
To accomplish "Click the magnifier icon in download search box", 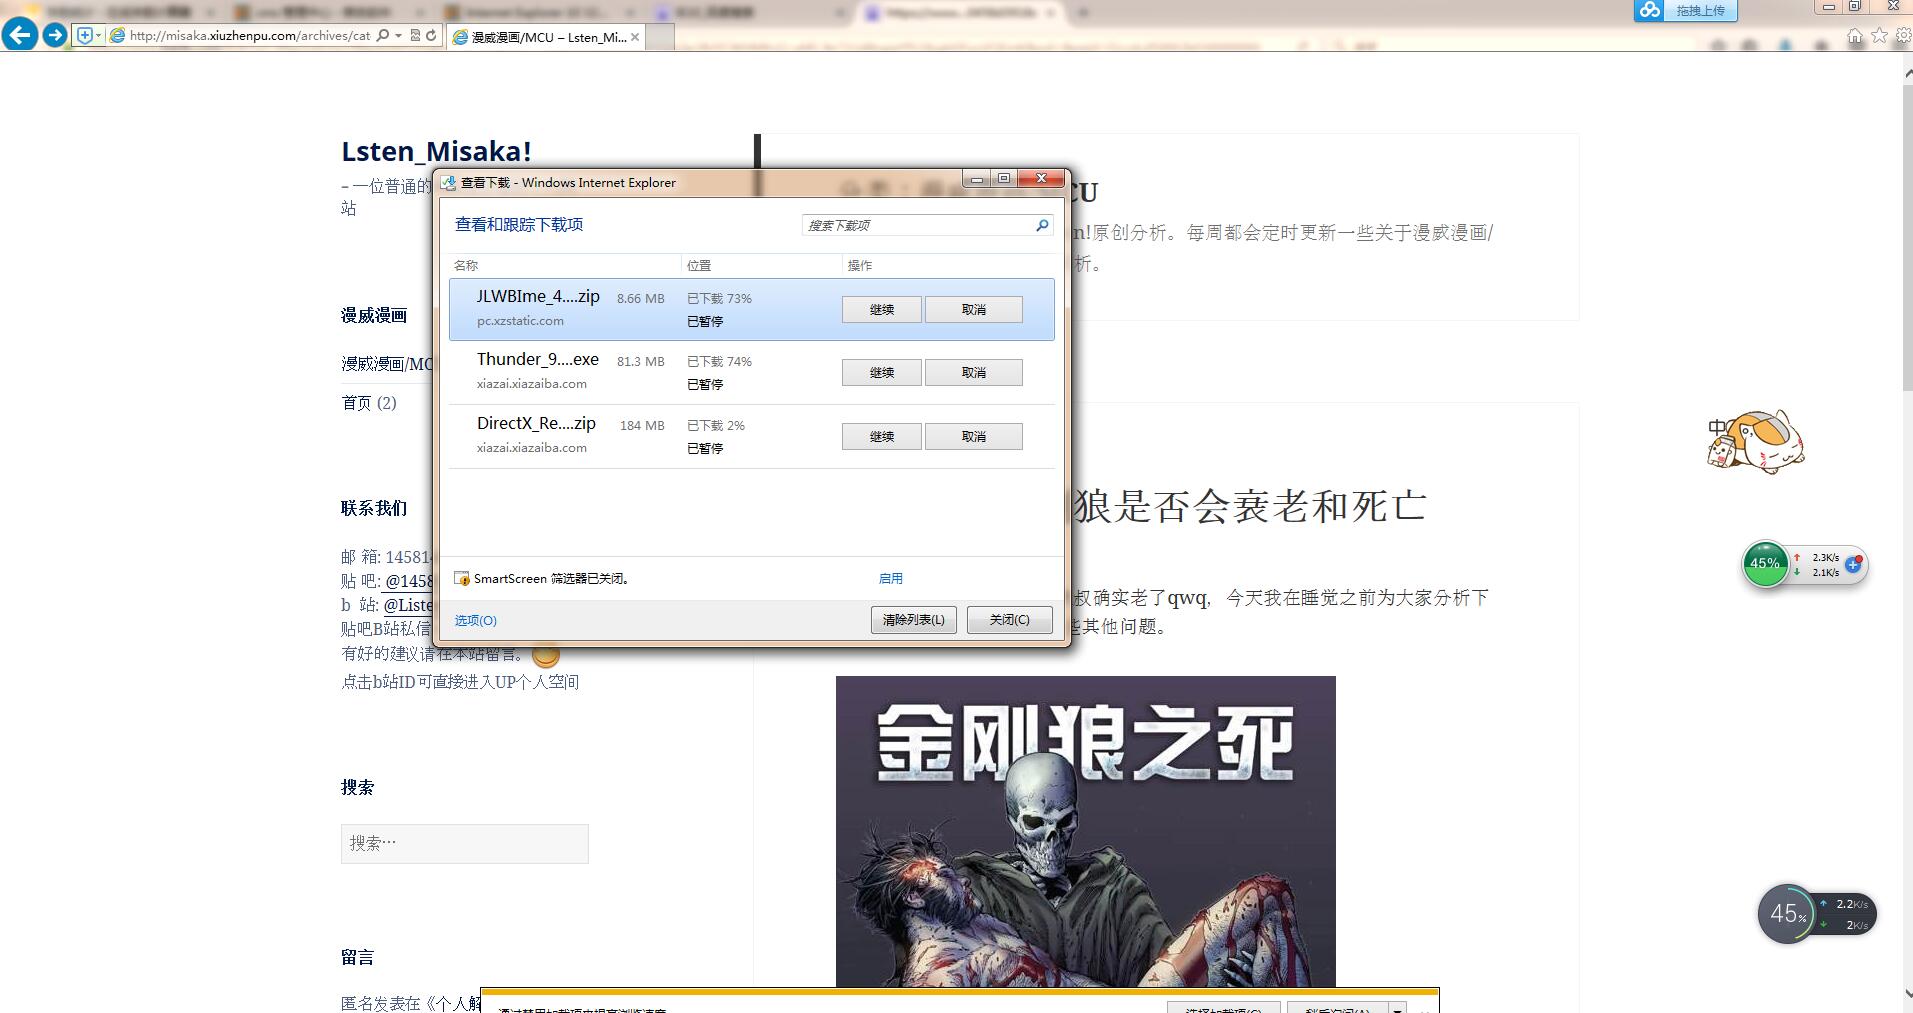I will (x=1042, y=225).
